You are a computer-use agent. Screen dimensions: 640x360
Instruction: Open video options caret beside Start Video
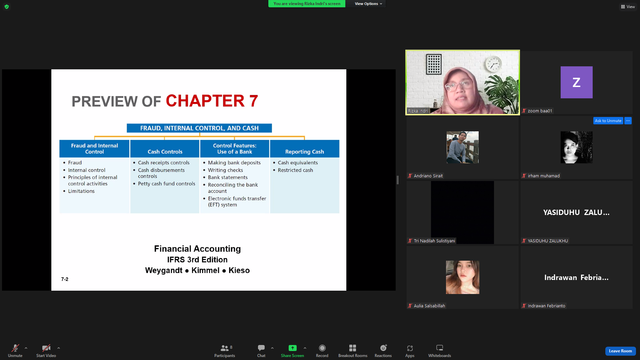pyautogui.click(x=58, y=348)
